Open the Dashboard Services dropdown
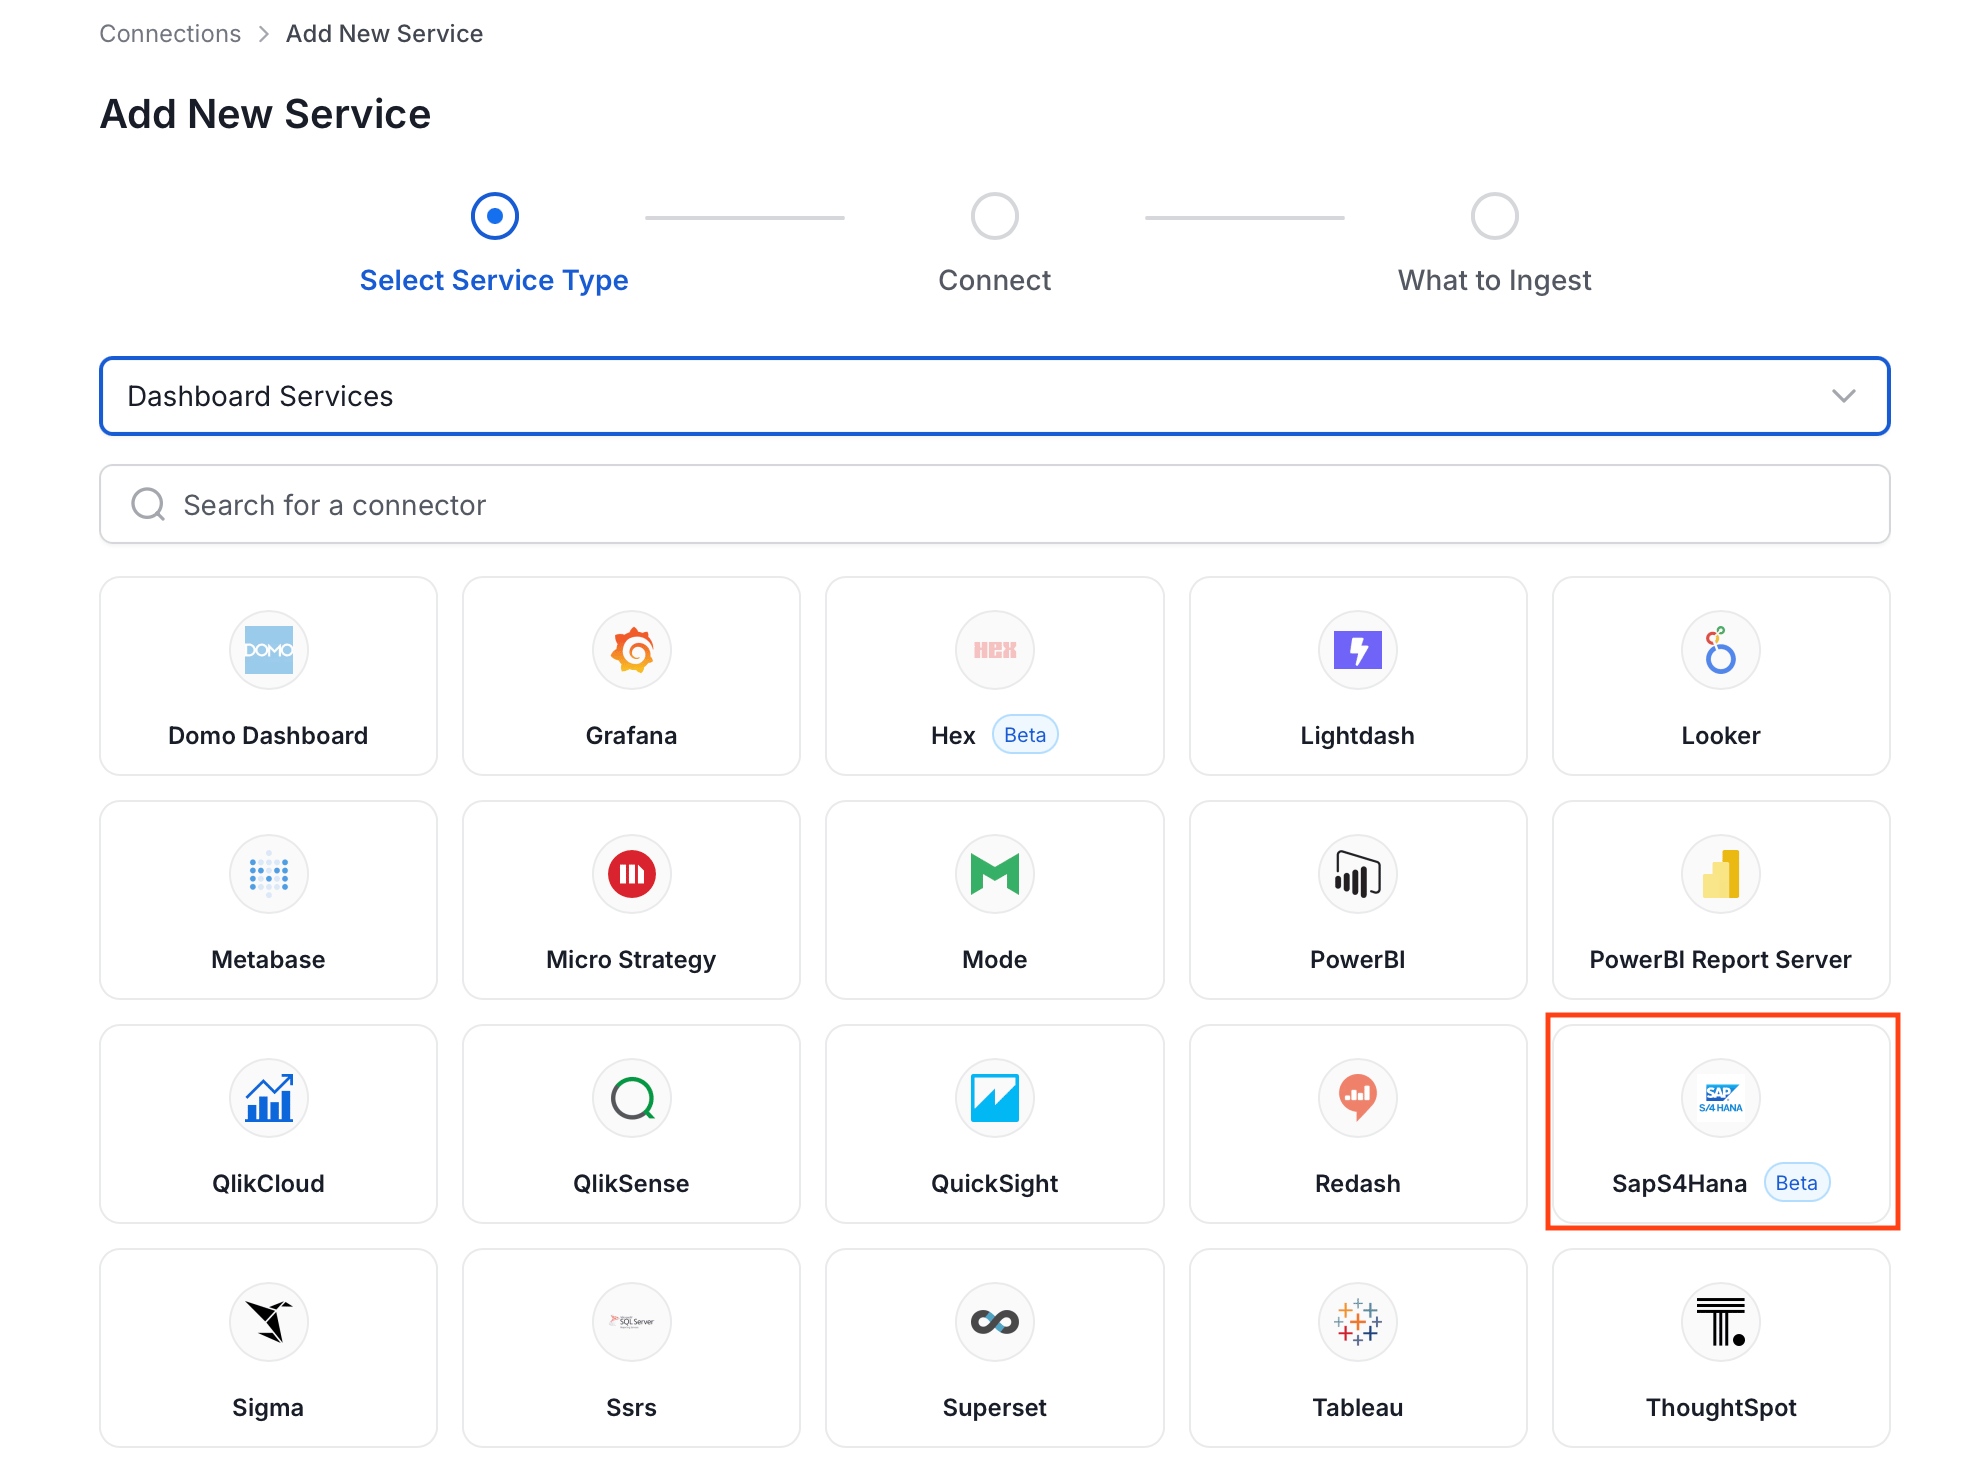Screen dimensions: 1972x1470 994,396
